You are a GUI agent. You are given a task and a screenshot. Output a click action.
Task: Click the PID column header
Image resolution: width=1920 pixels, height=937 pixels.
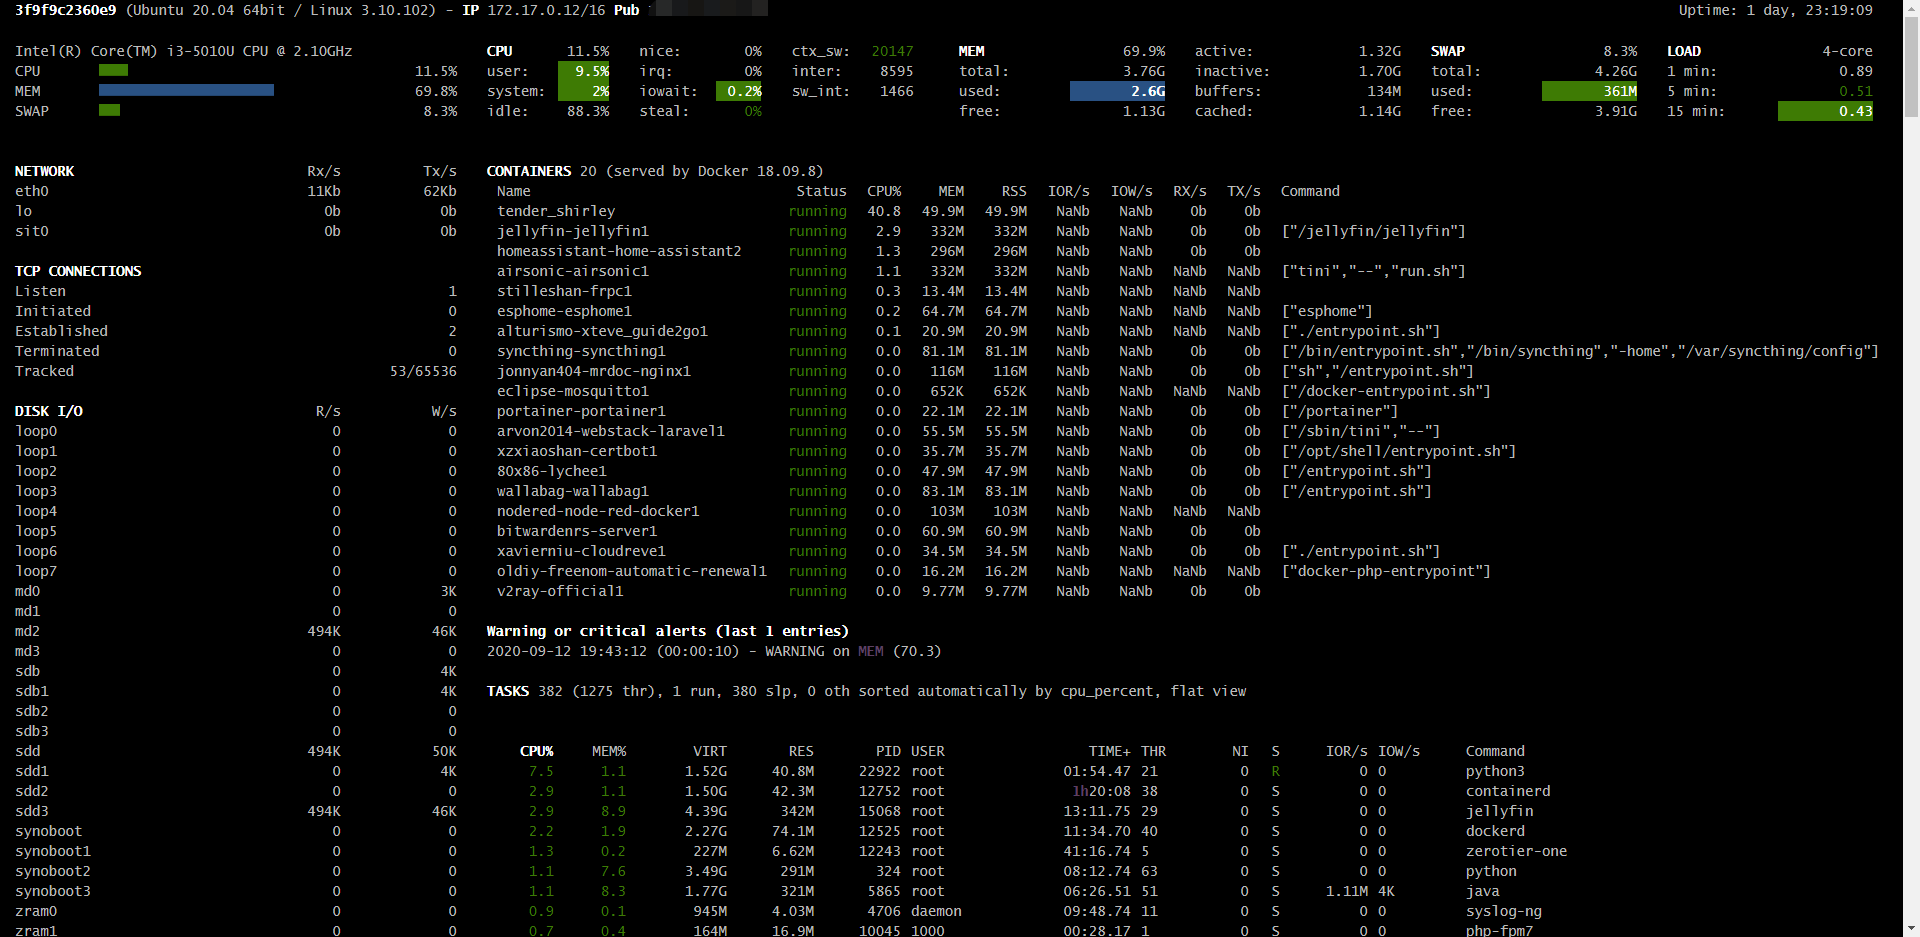pos(888,751)
